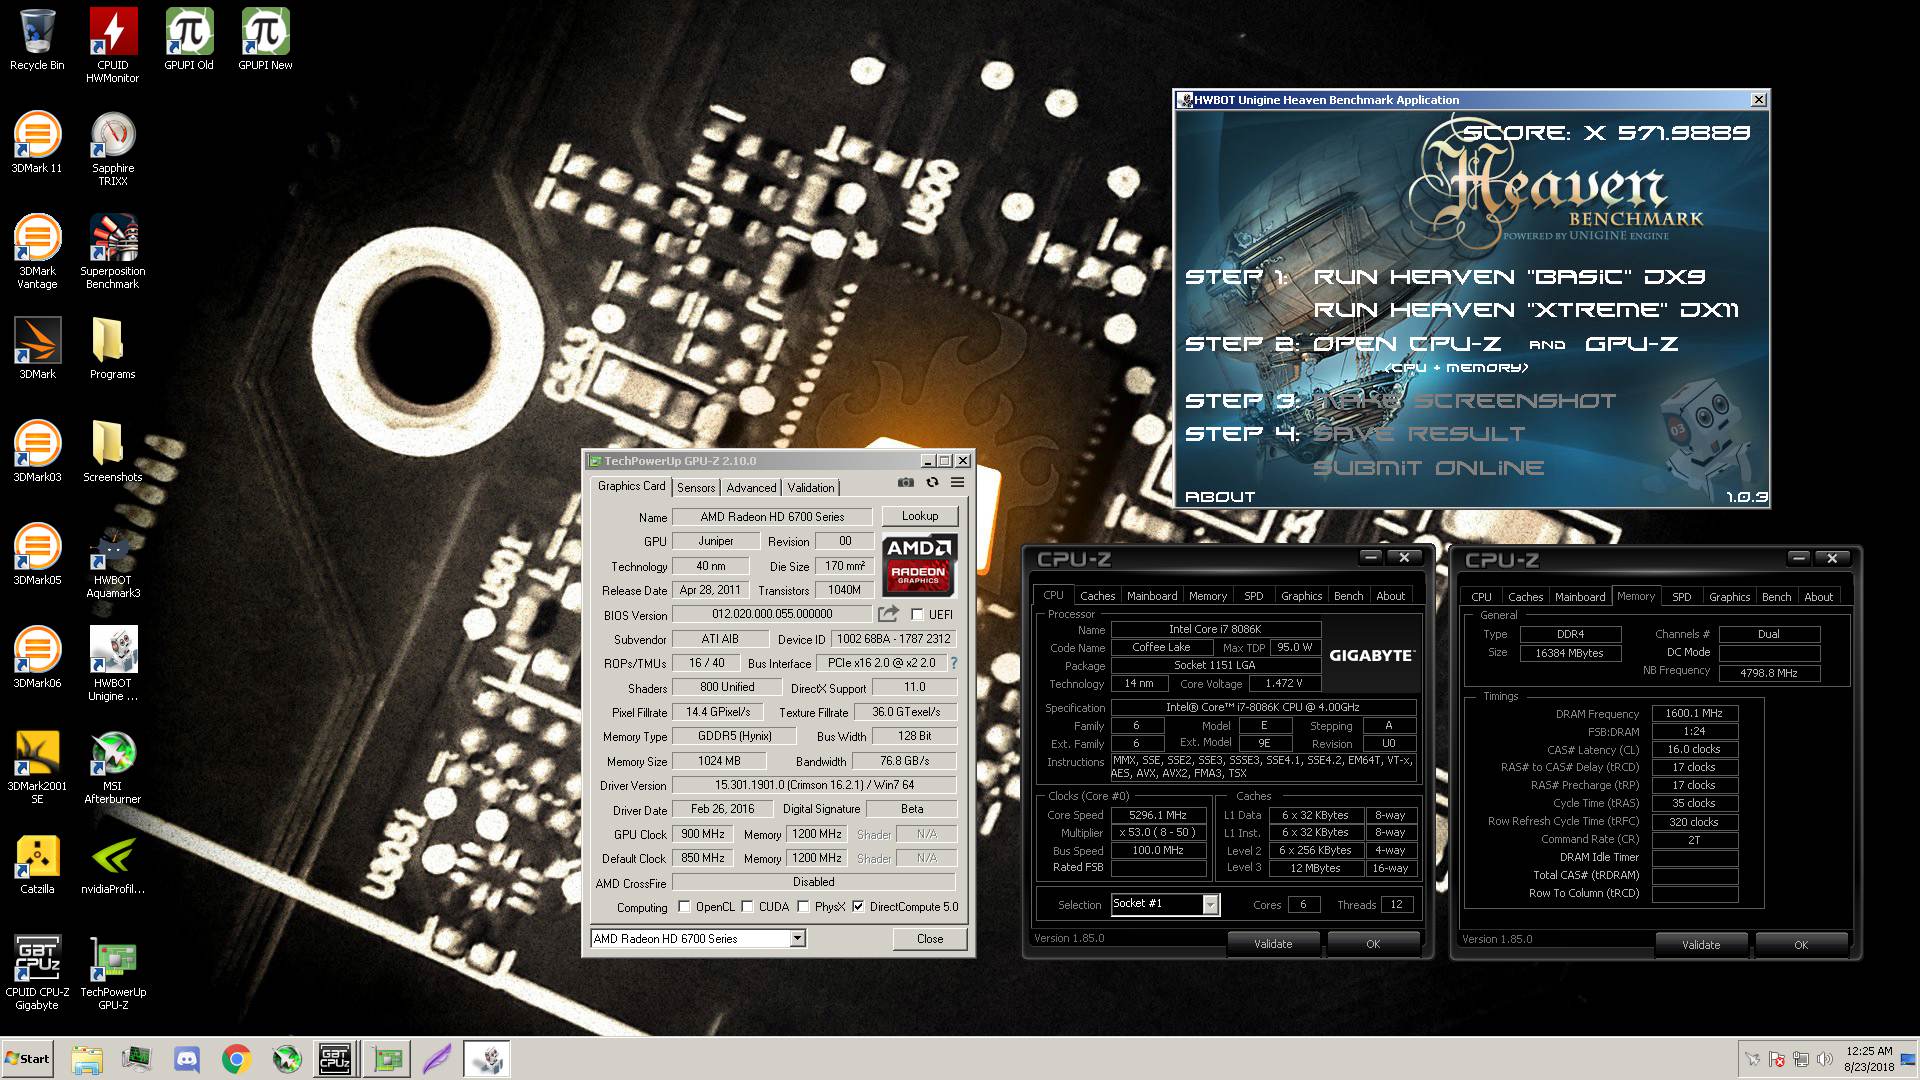This screenshot has height=1080, width=1920.
Task: Launch Sapphire TRIXX shortcut
Action: point(112,148)
